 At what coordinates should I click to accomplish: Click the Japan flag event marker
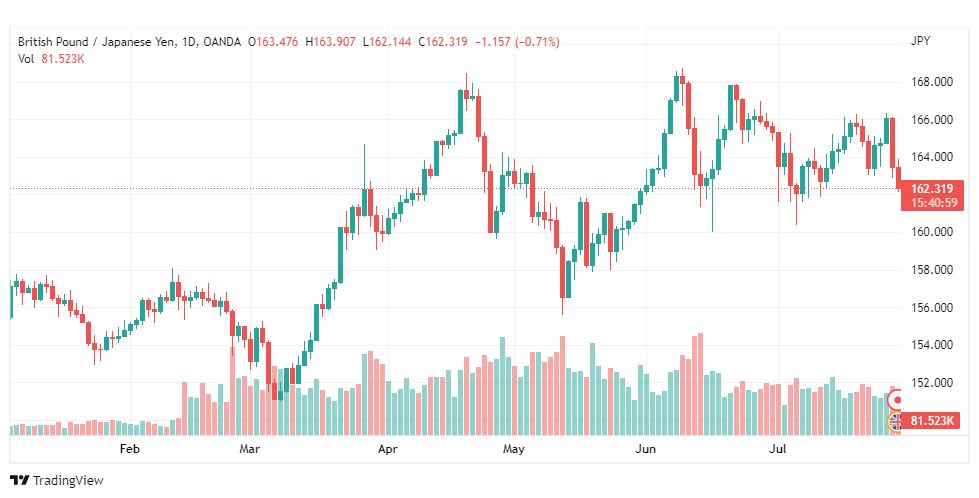[897, 400]
